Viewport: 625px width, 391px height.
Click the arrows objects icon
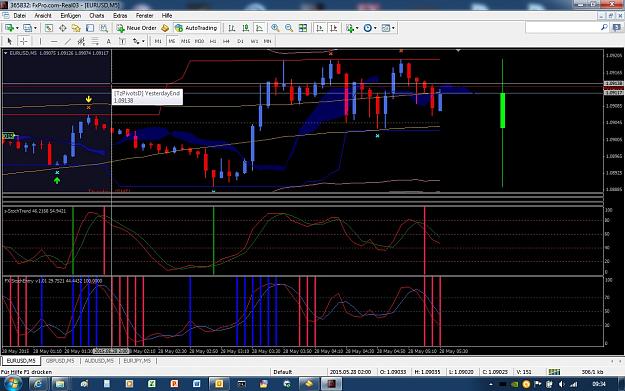click(136, 41)
